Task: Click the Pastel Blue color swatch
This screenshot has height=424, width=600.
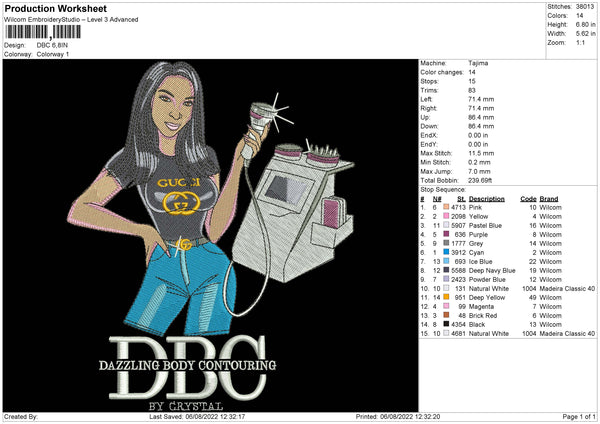Action: click(446, 225)
